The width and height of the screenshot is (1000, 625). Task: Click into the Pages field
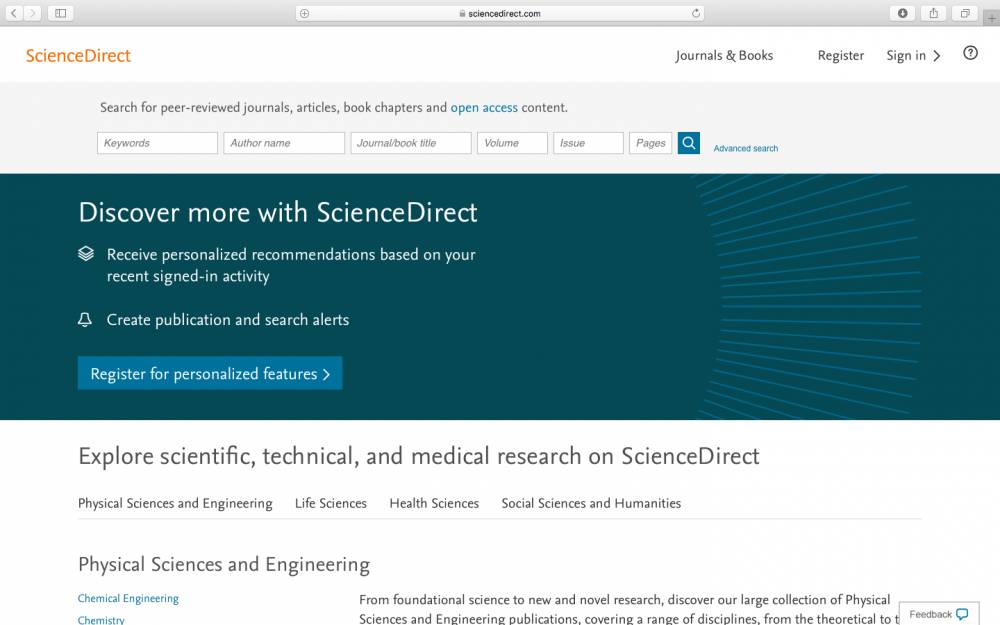click(x=651, y=143)
